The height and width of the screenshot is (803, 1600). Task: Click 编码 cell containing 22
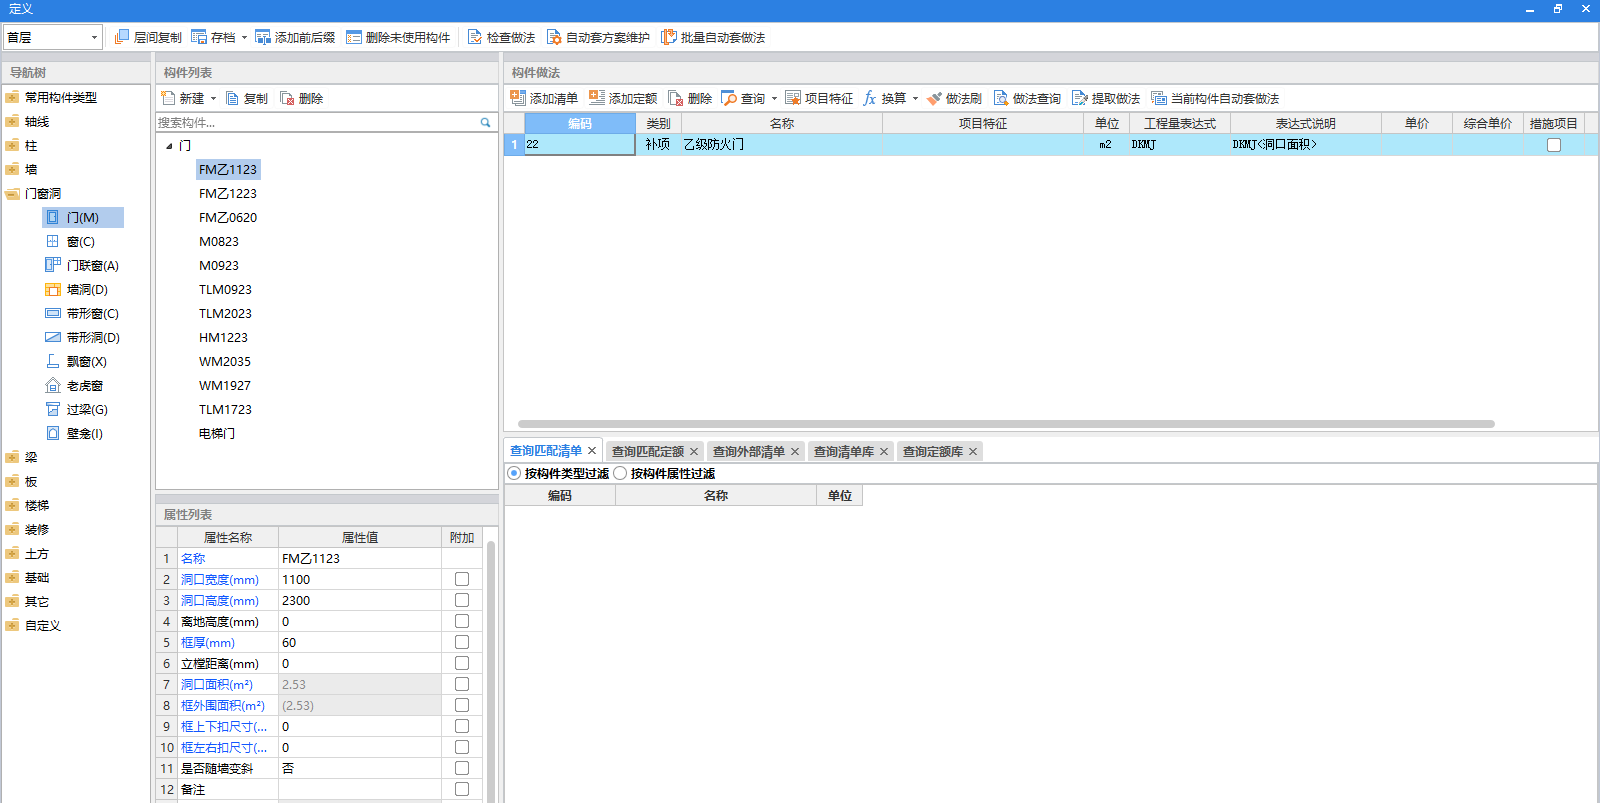[x=580, y=144]
